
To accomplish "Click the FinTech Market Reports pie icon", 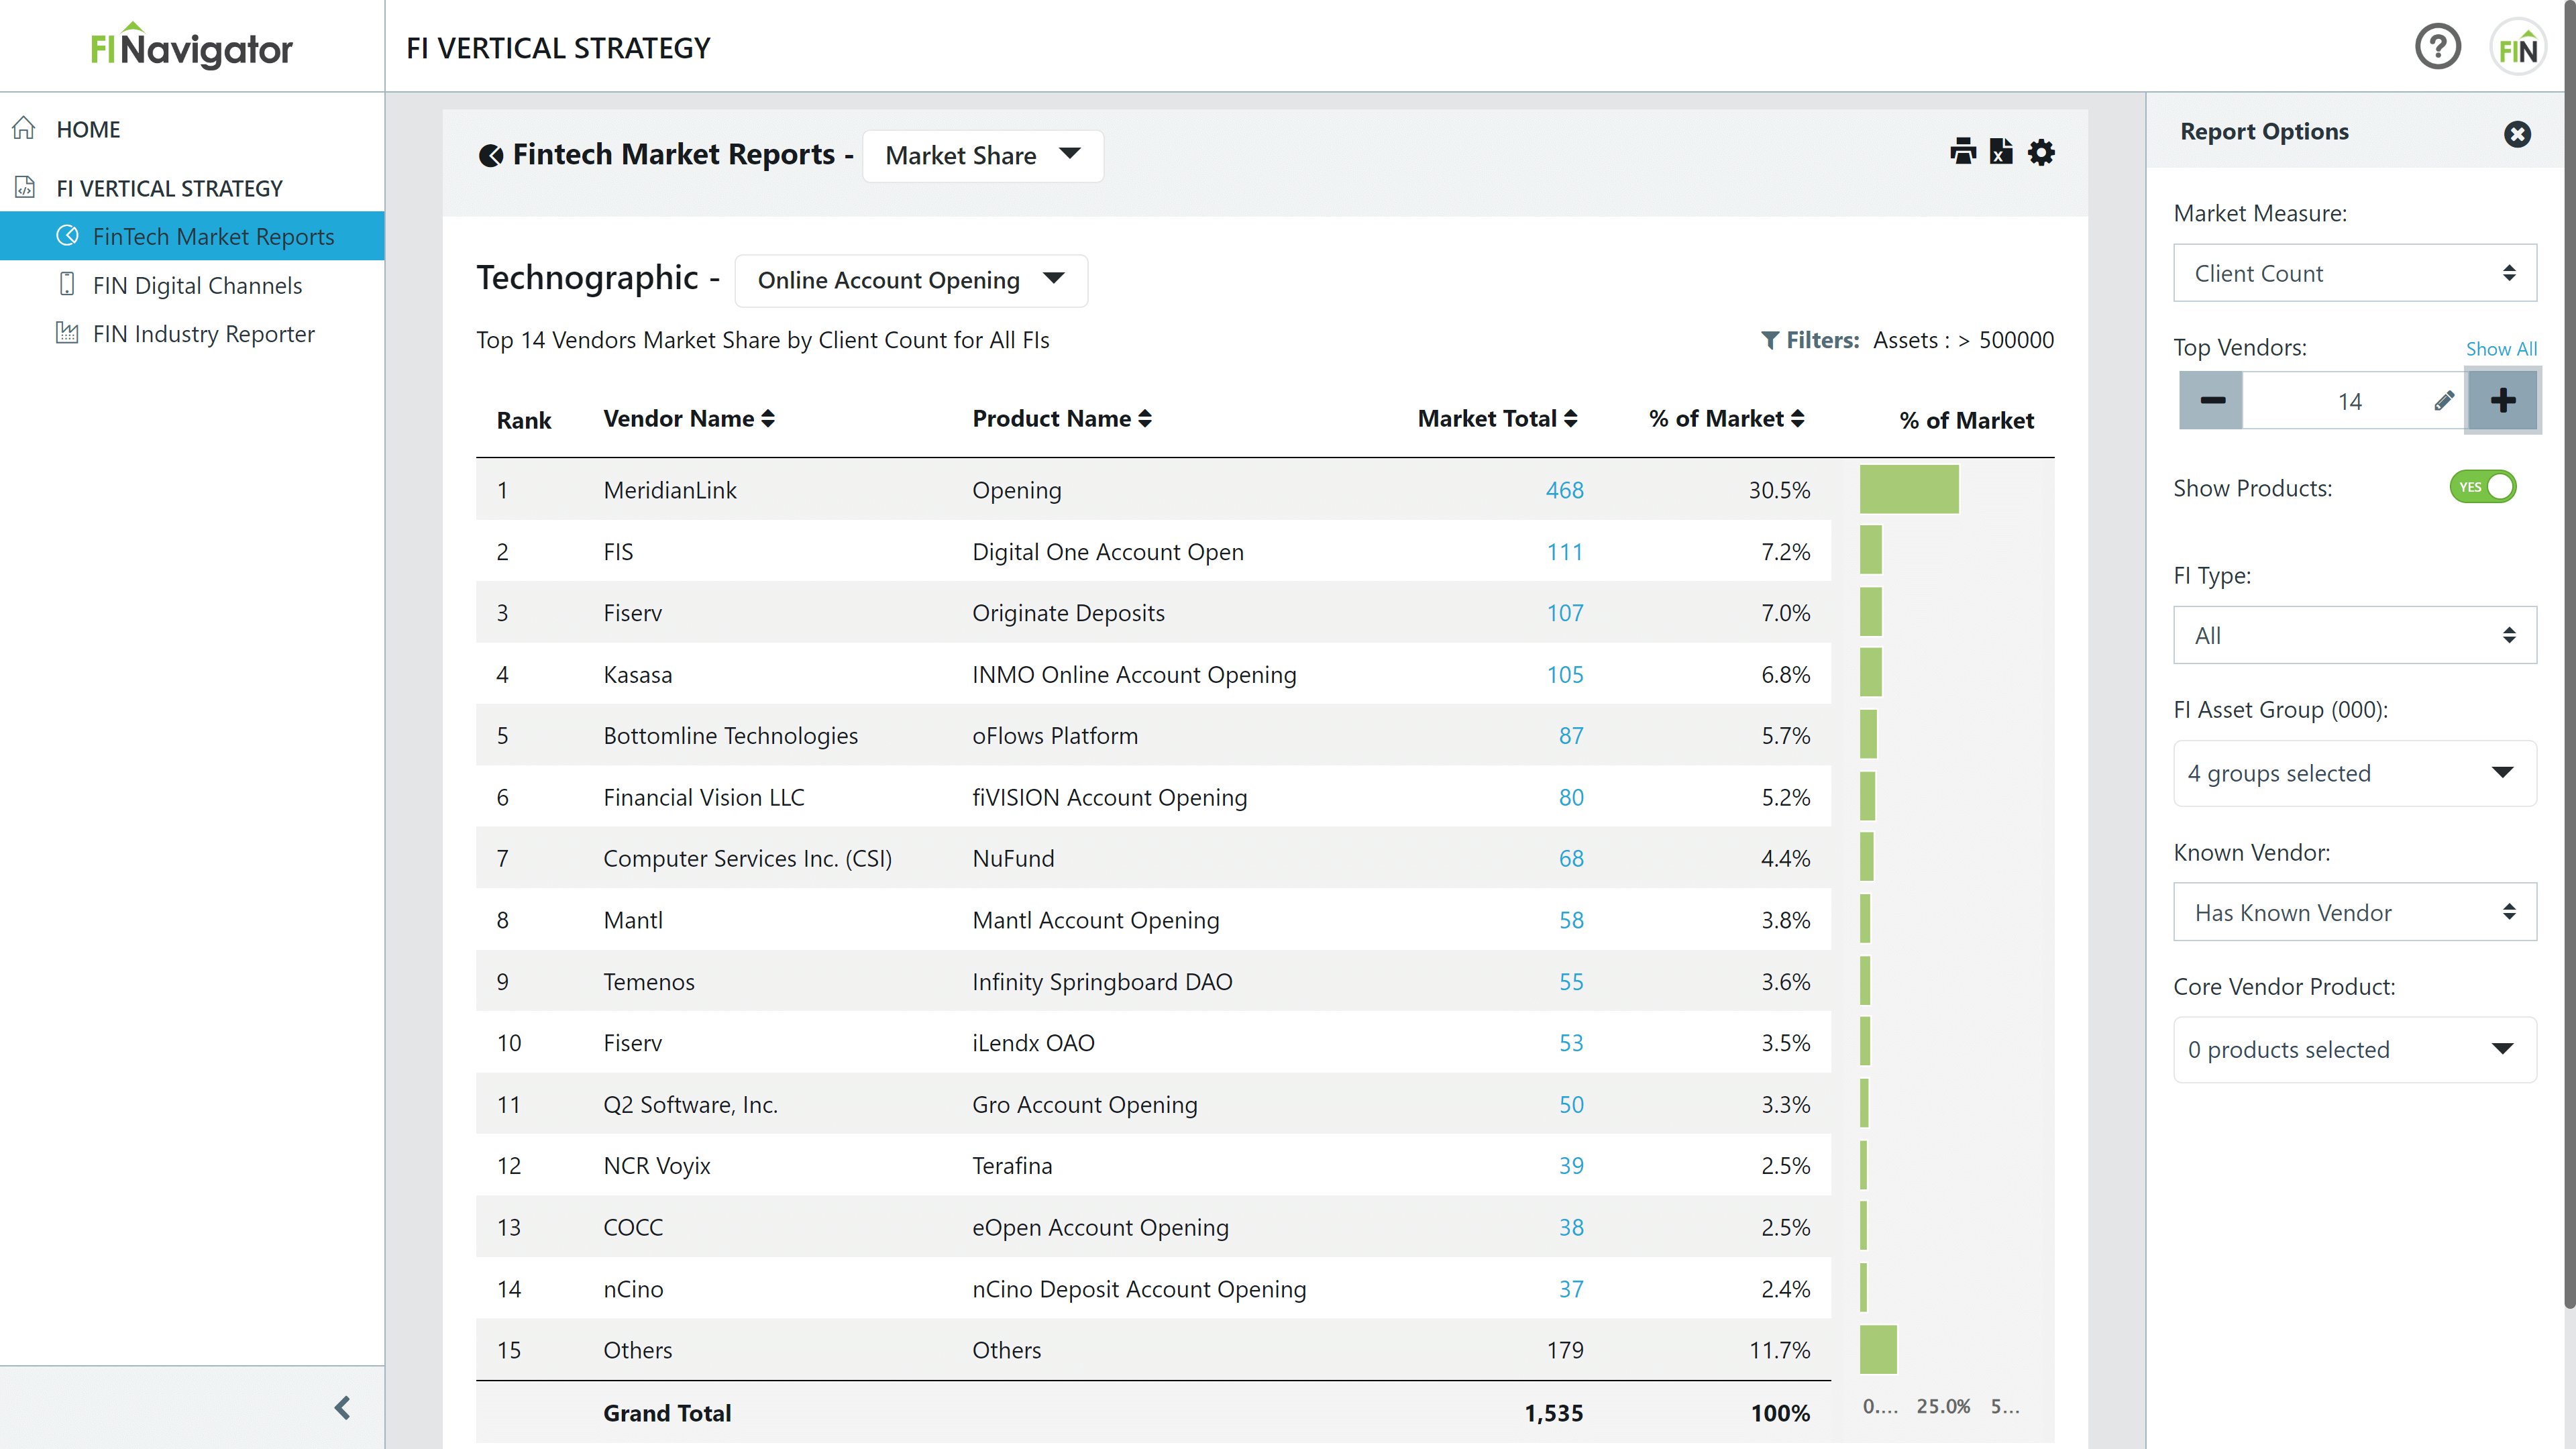I will tap(67, 236).
